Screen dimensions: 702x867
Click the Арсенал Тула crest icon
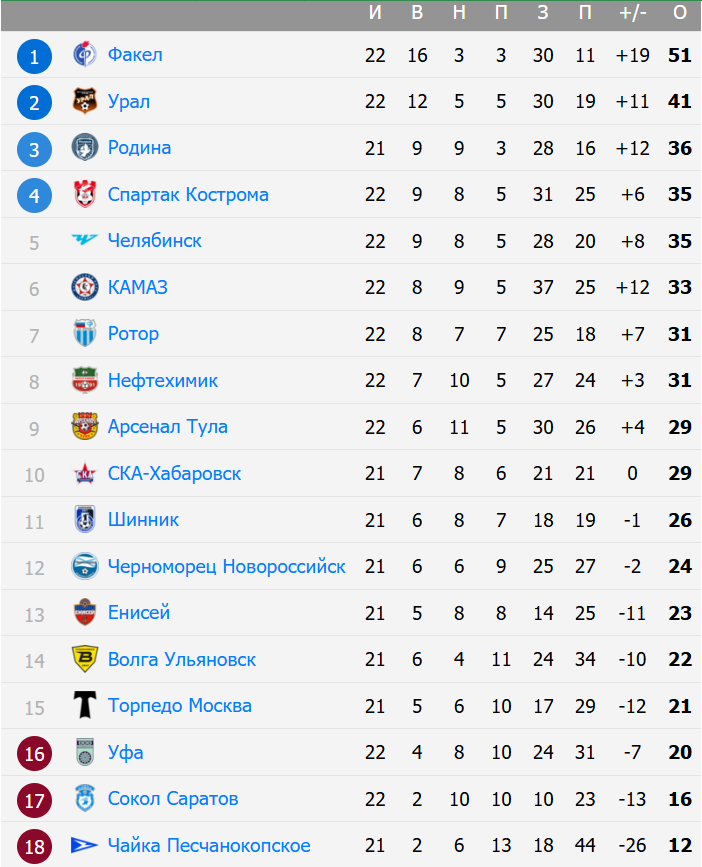click(85, 427)
